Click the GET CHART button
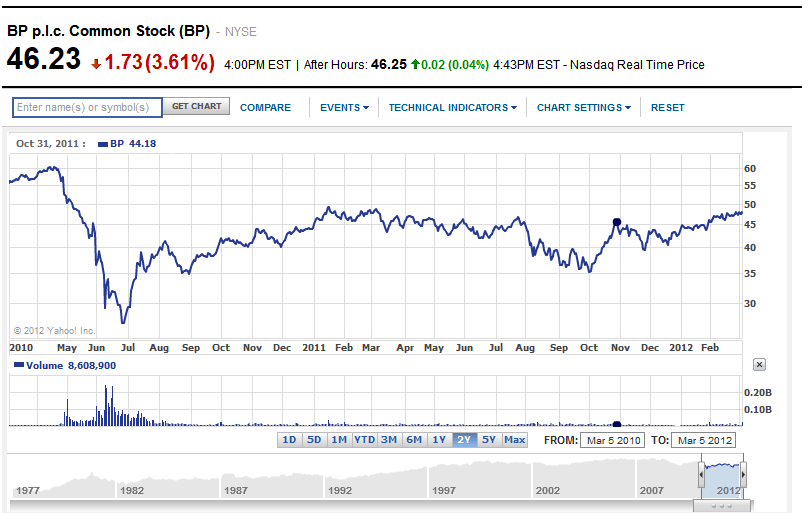 tap(196, 106)
